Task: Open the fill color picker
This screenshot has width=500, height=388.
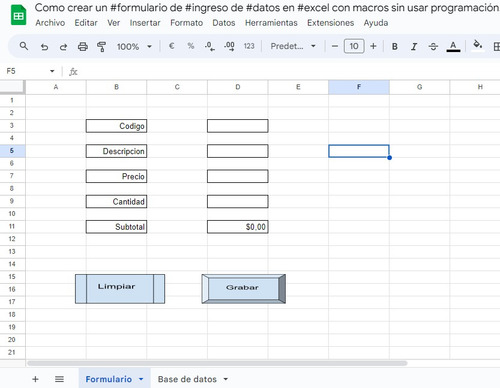Action: [x=478, y=45]
